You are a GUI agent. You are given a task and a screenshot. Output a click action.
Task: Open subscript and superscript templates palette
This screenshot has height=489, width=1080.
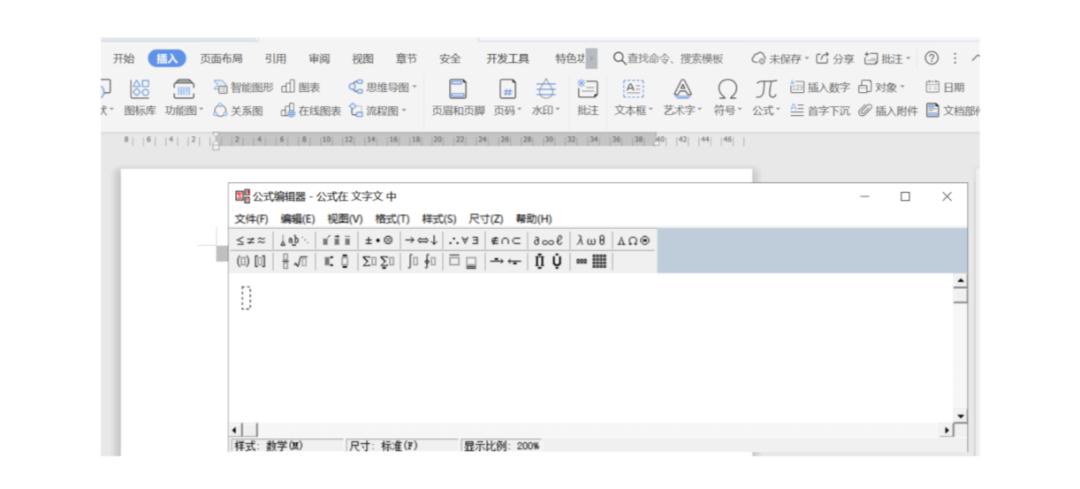point(337,261)
